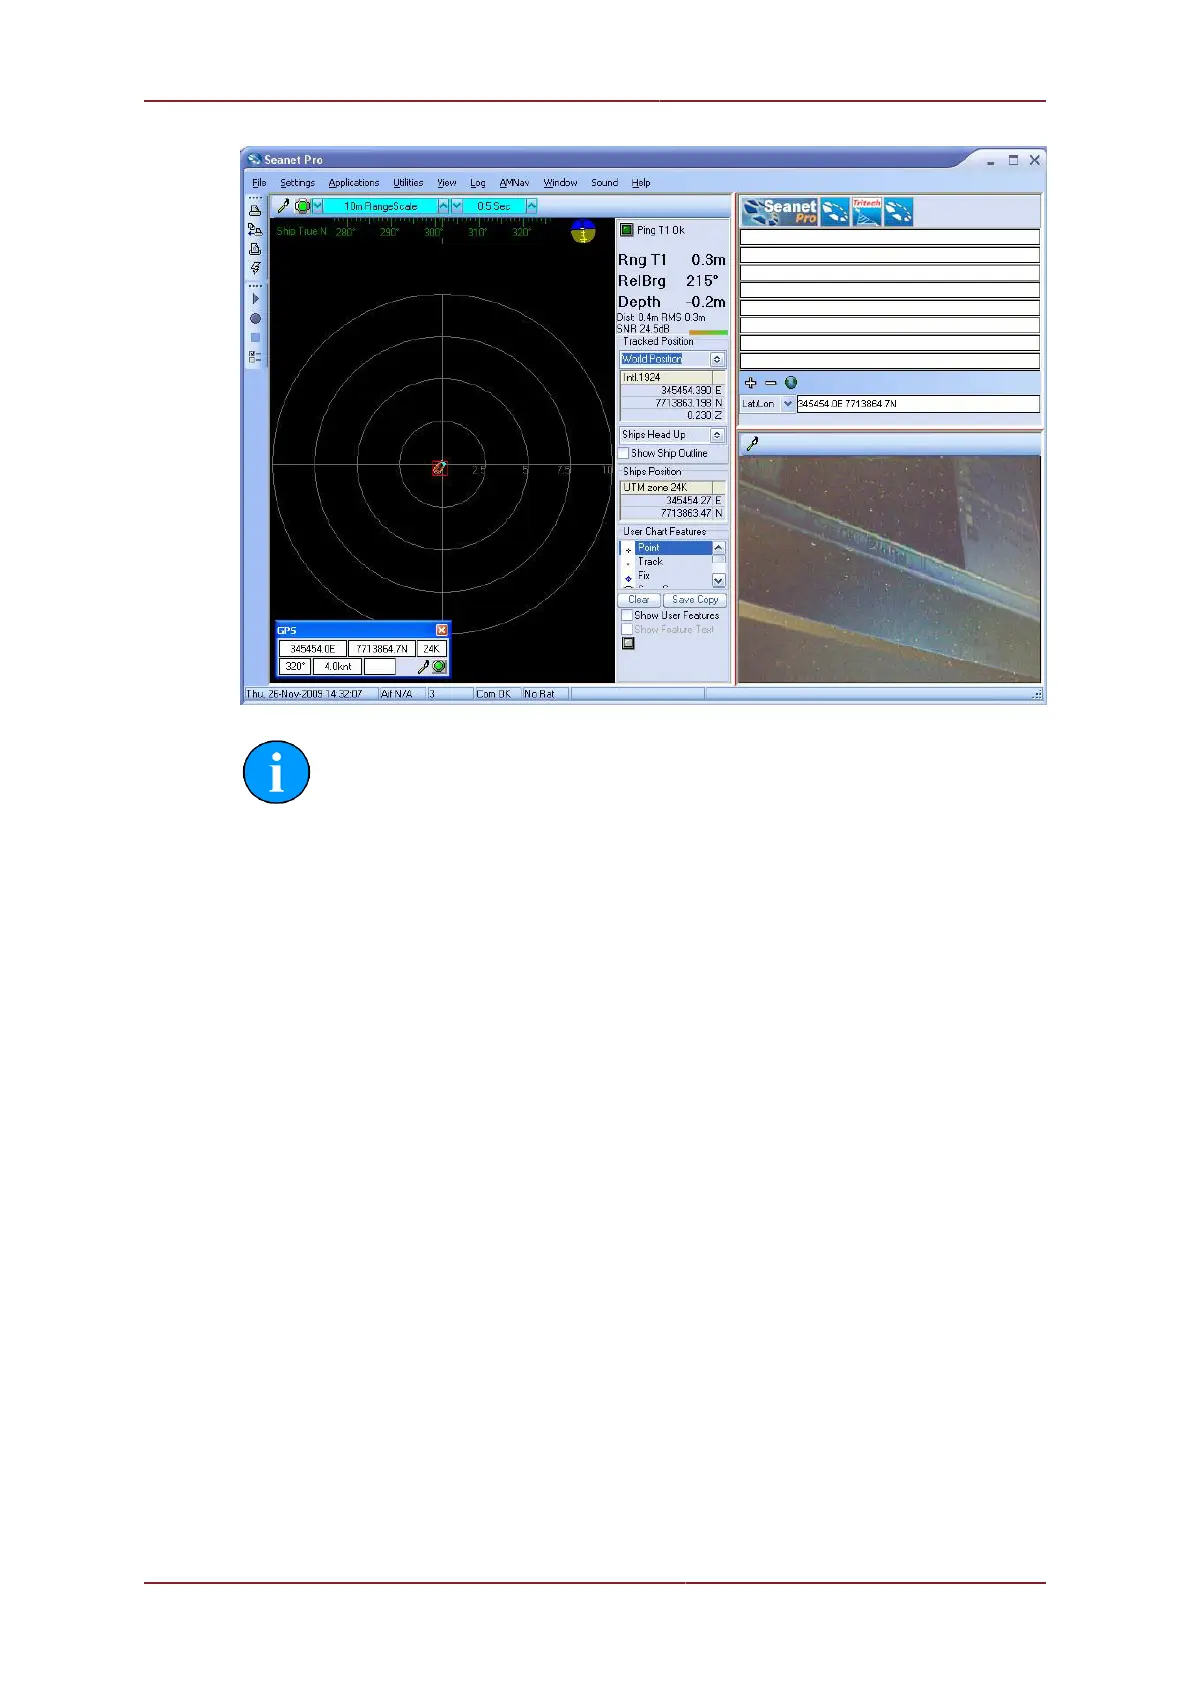Click the third sidebar printer icon
1191x1684 pixels.
tap(255, 248)
